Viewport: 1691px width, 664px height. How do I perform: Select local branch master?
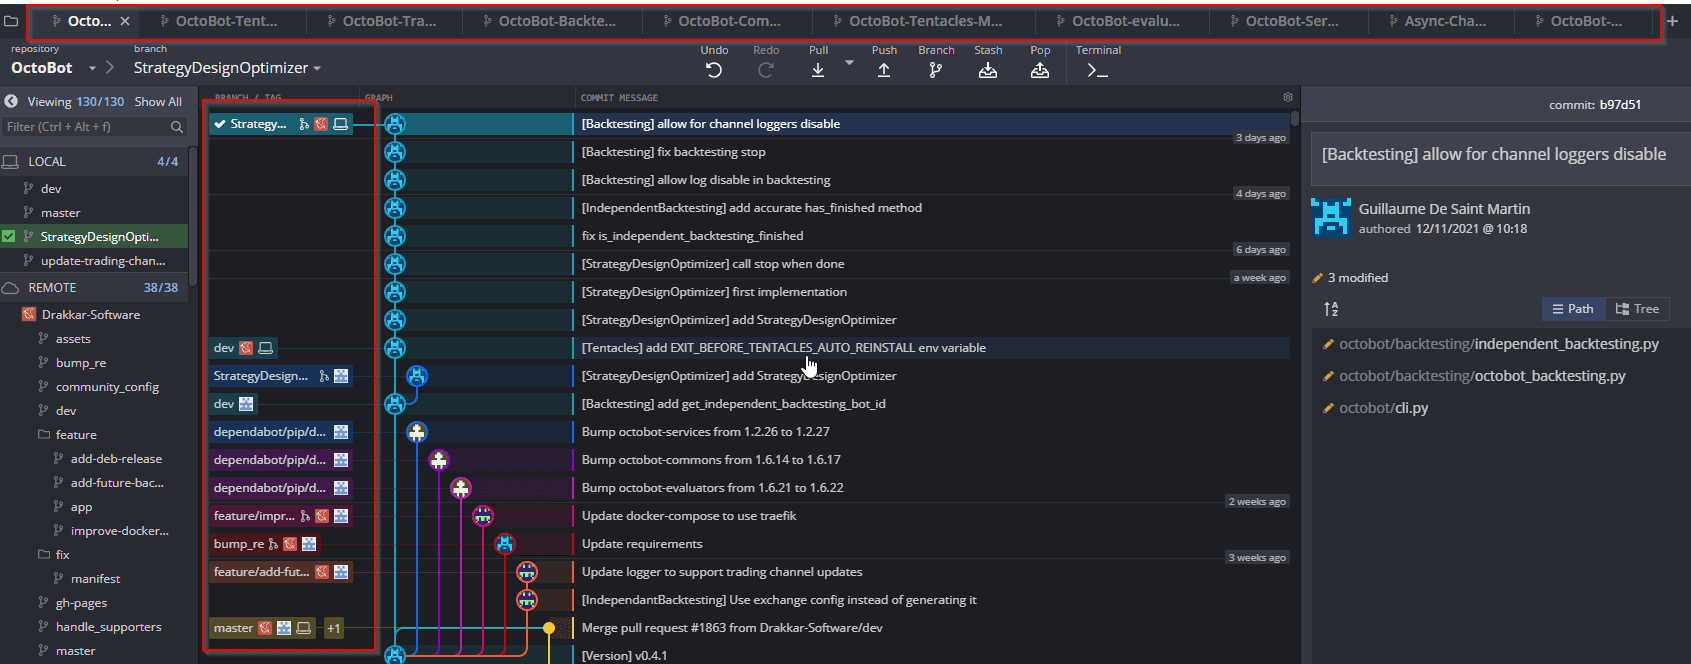point(60,212)
